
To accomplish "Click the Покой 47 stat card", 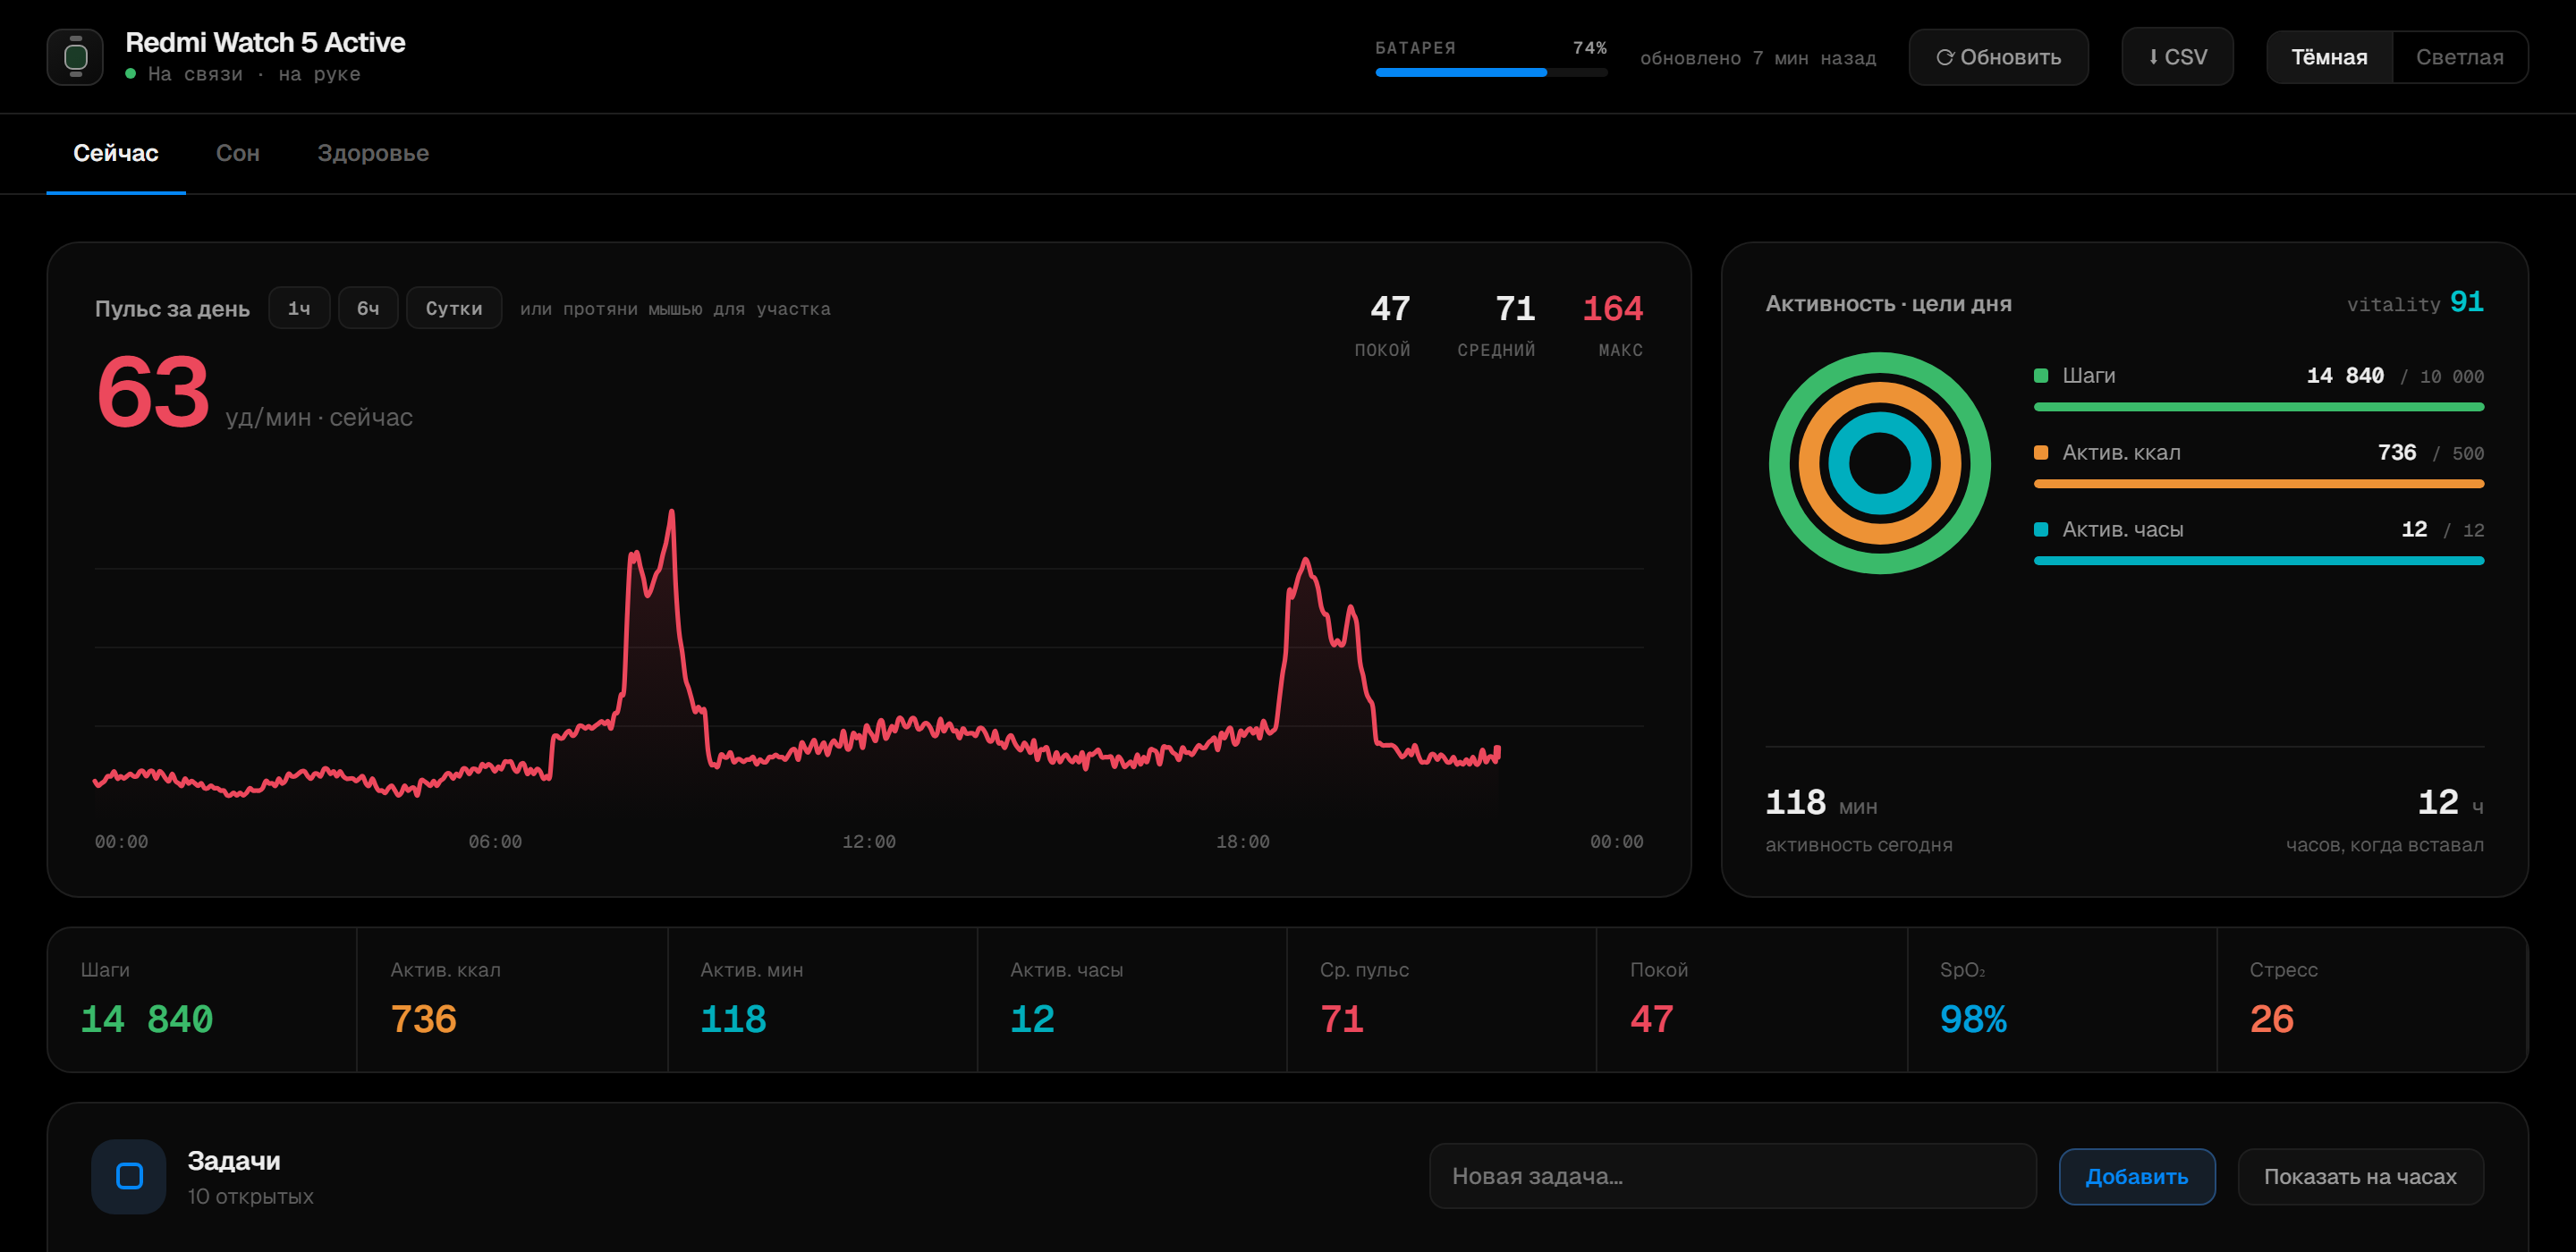I will tap(1752, 1000).
